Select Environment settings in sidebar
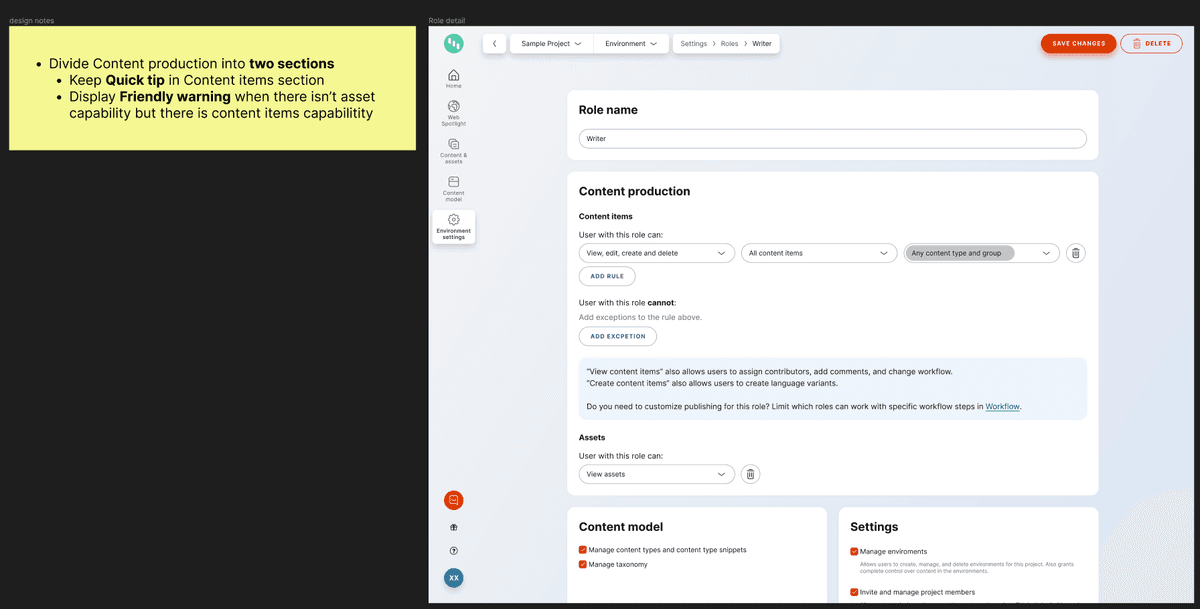The width and height of the screenshot is (1200, 609). [454, 226]
